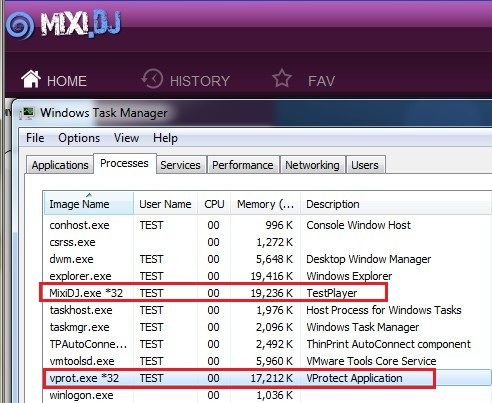The image size is (492, 403).
Task: Select the MixiDJ.exe *32 process row
Action: 213,293
